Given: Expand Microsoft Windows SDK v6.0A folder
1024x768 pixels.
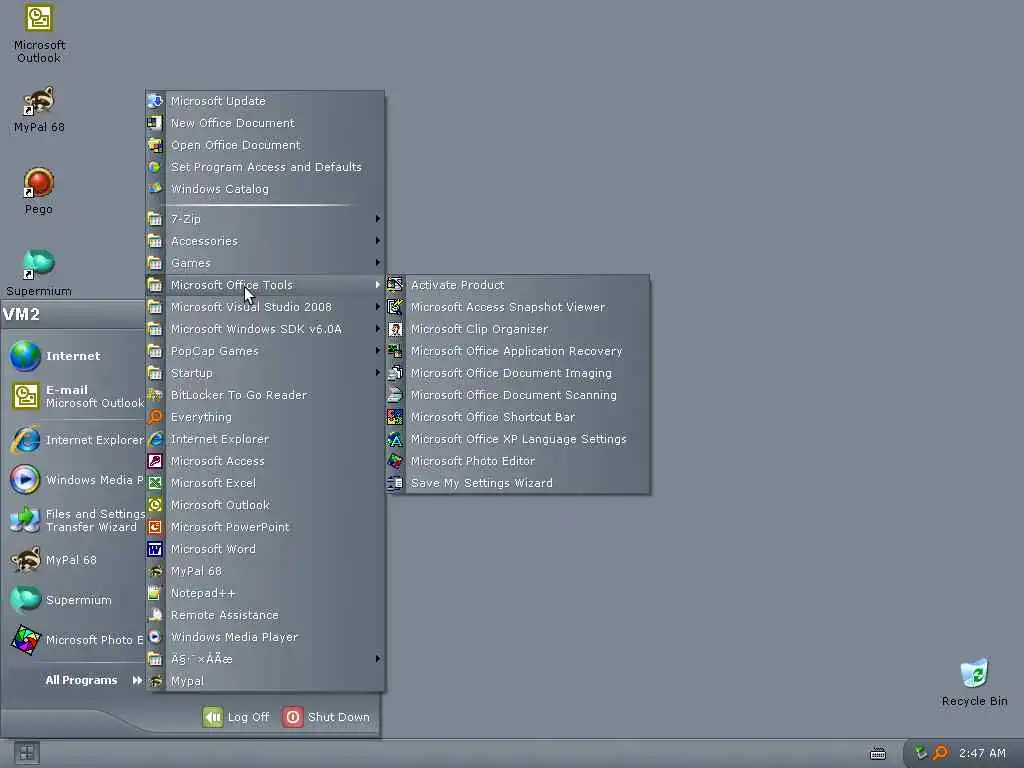Looking at the screenshot, I should [265, 329].
